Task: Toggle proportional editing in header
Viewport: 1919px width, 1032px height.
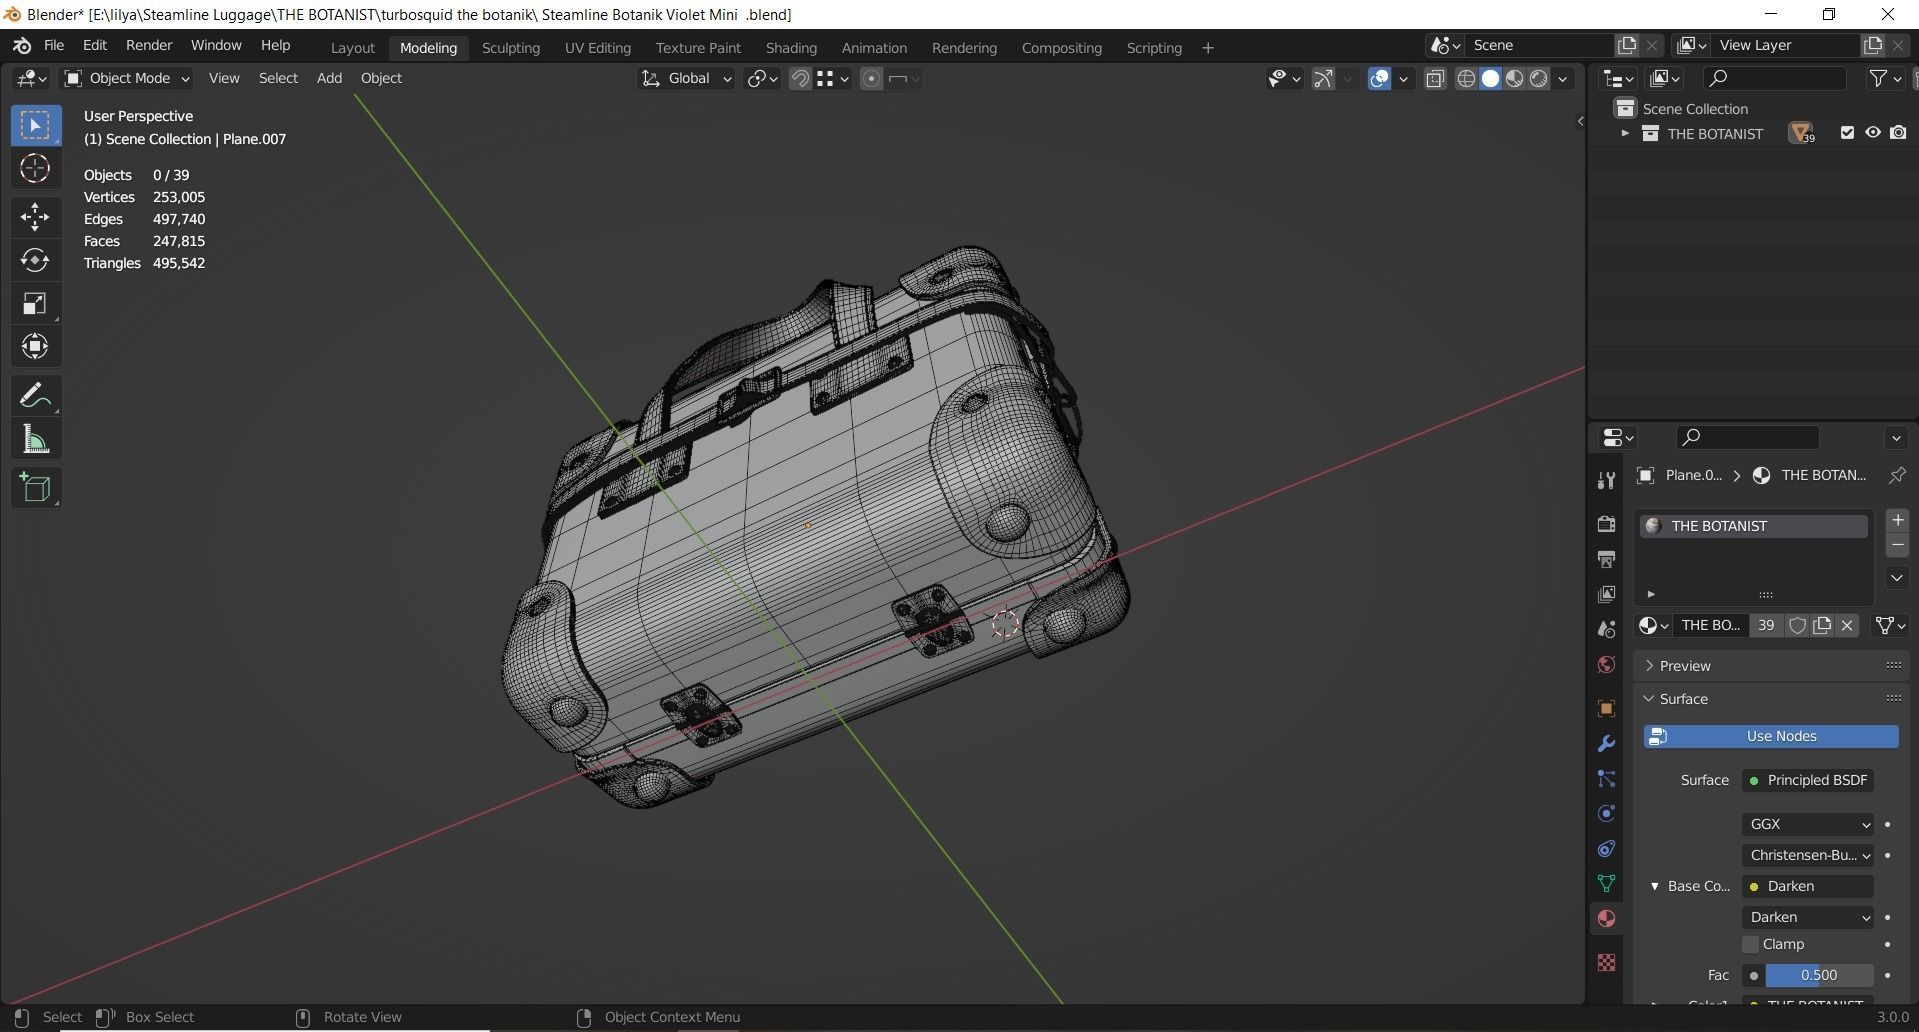Action: point(871,79)
